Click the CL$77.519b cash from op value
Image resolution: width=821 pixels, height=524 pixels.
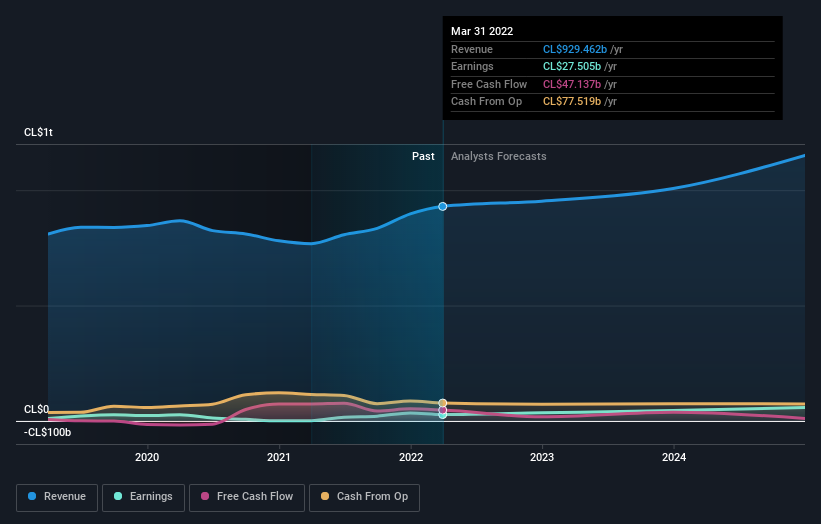pos(572,102)
